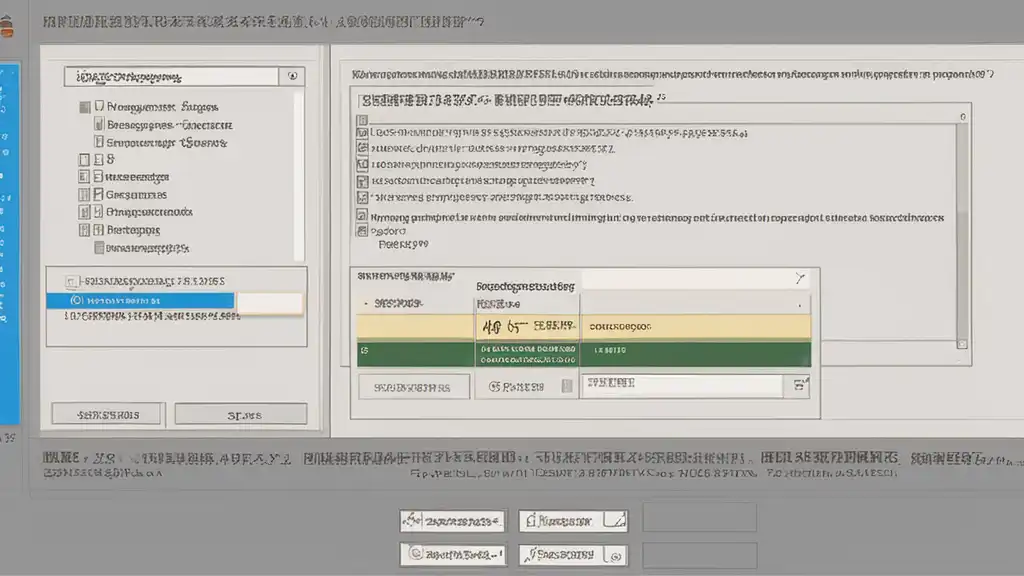The width and height of the screenshot is (1024, 576).
Task: Click the scroll-down arrow of the right panel scrollbar
Action: pos(962,343)
